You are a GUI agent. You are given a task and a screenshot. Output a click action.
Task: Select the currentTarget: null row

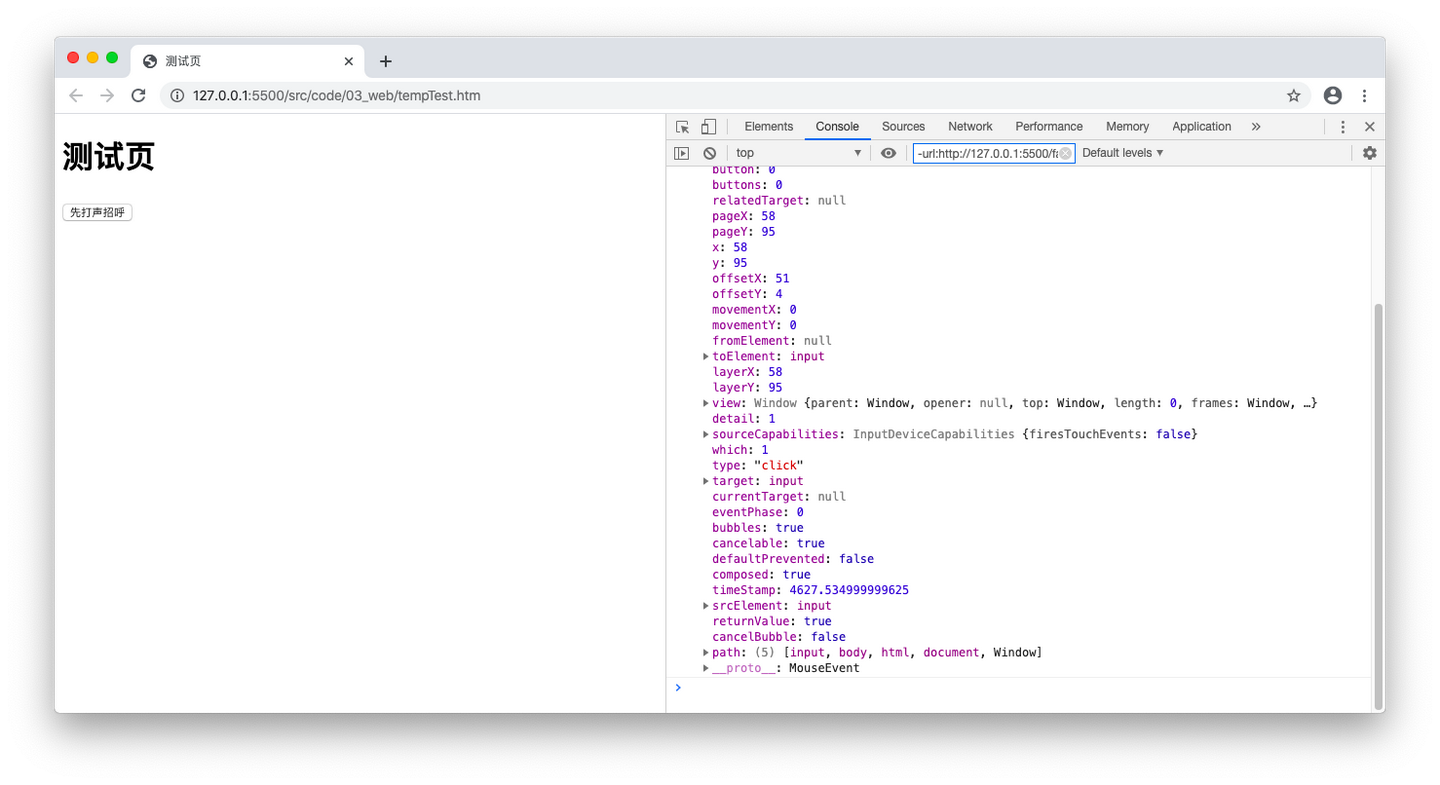(779, 497)
